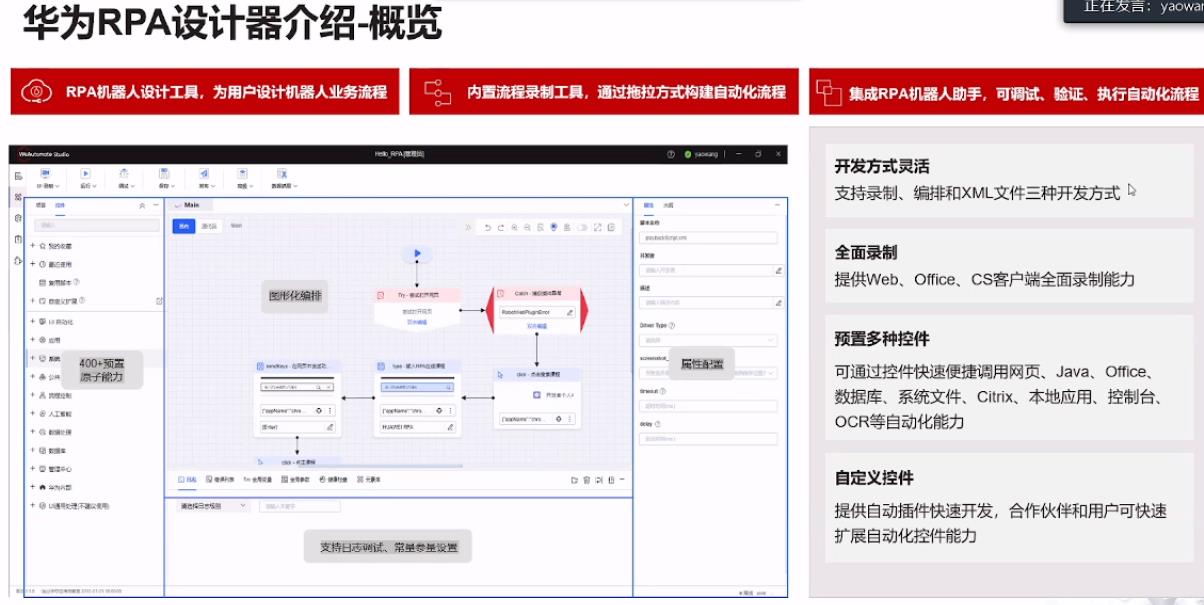The height and width of the screenshot is (605, 1204).
Task: Expand the 最近使用 tree node
Action: [x=32, y=264]
